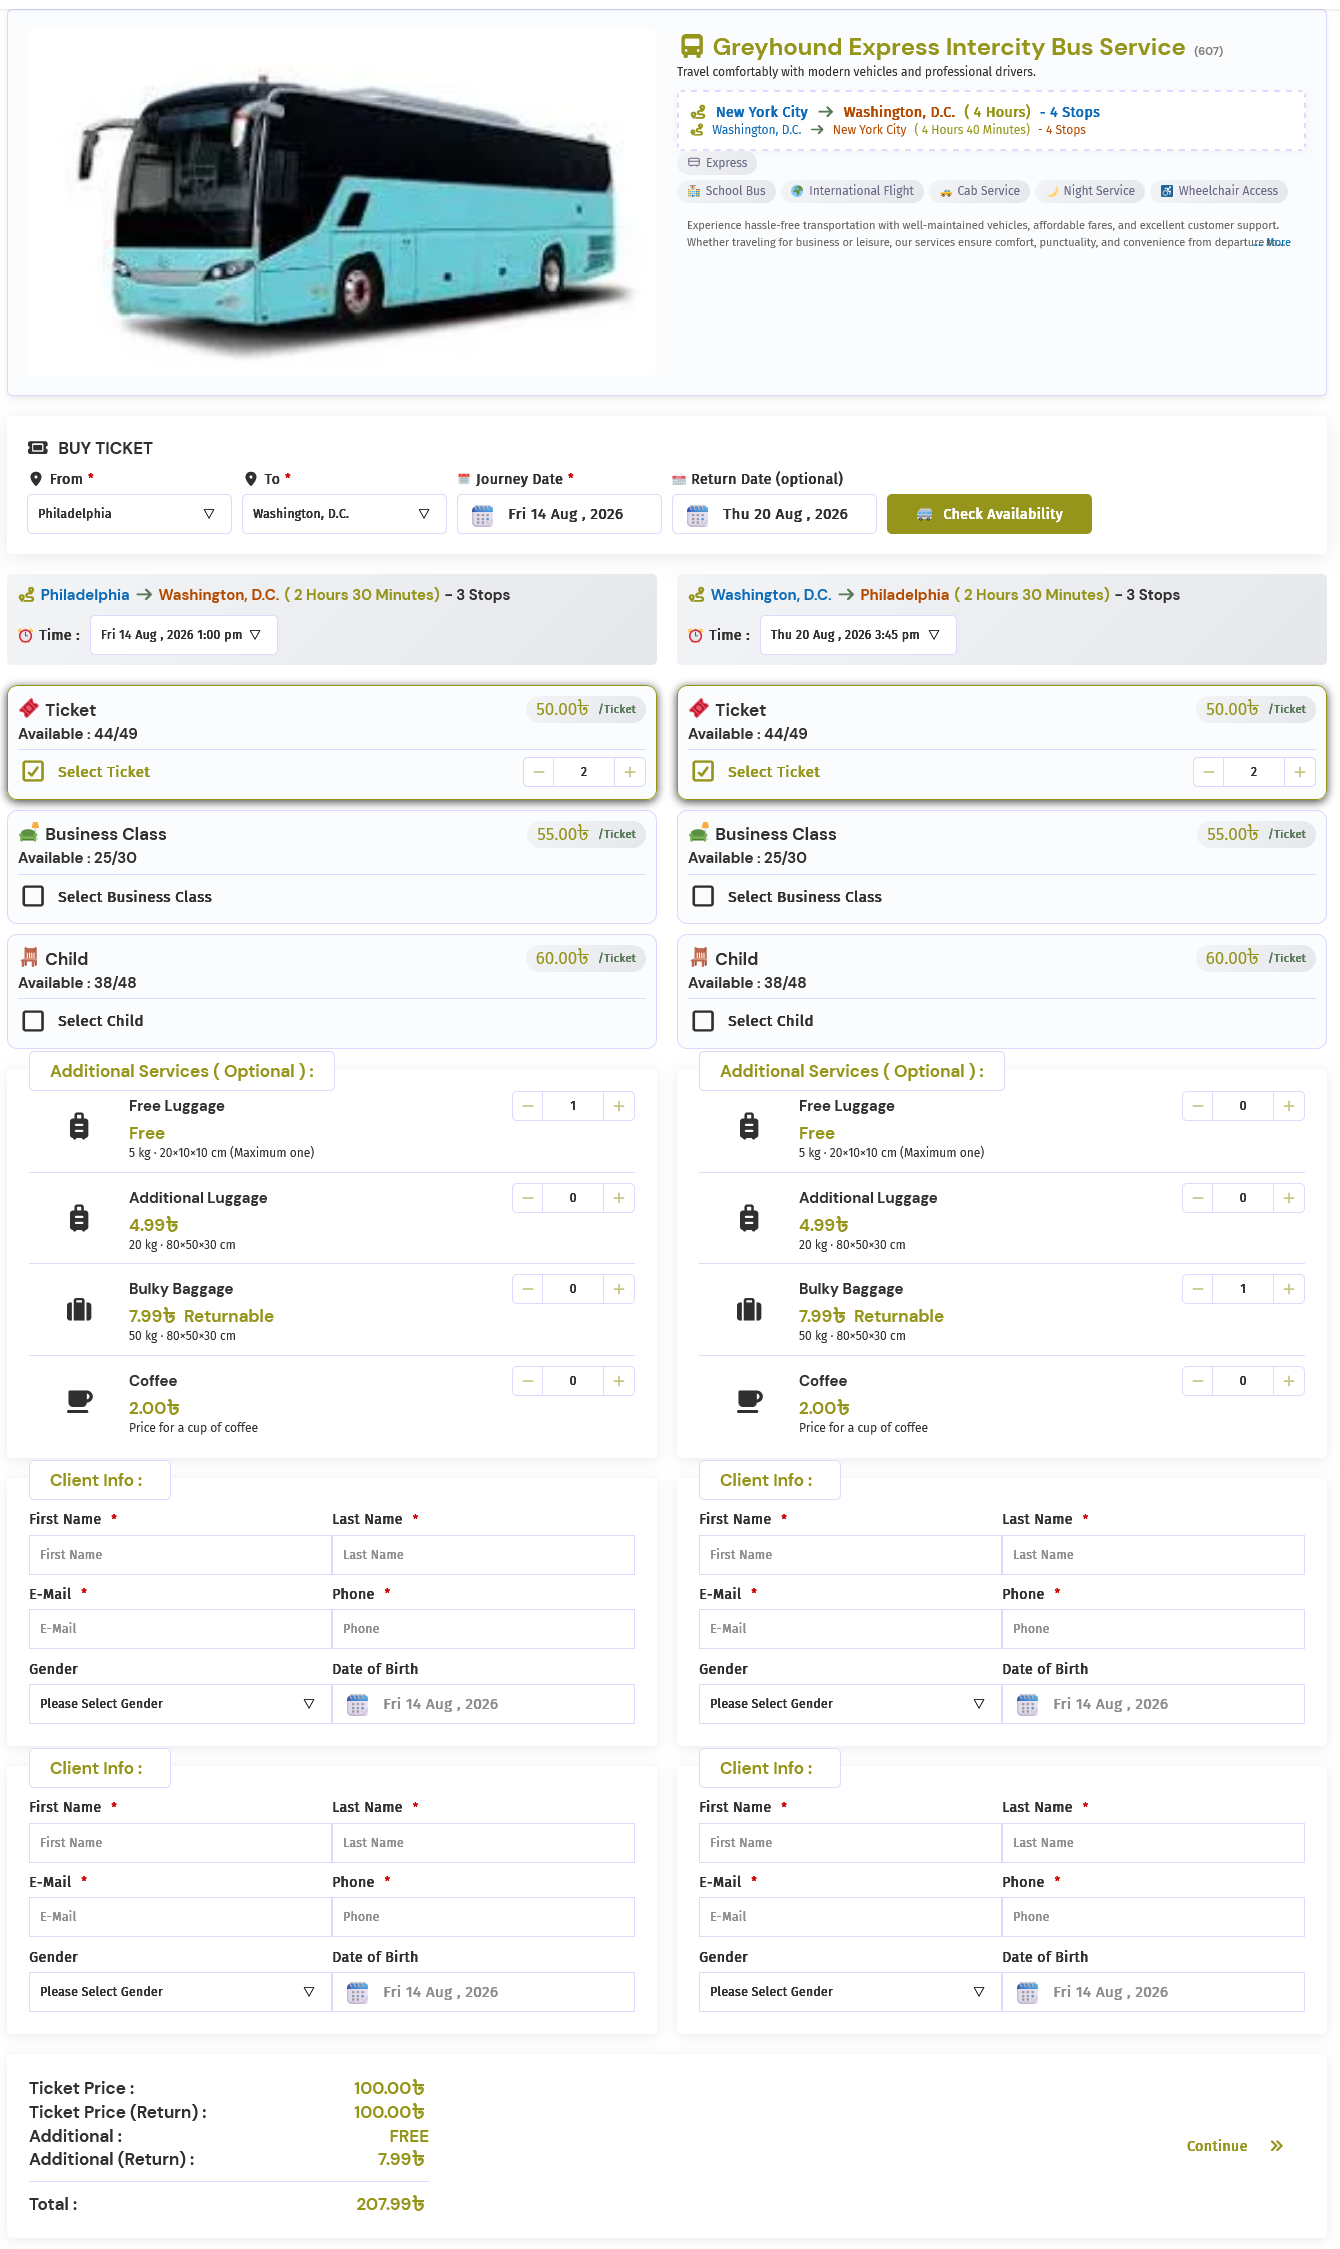Expand the To destination dropdown

click(x=344, y=514)
